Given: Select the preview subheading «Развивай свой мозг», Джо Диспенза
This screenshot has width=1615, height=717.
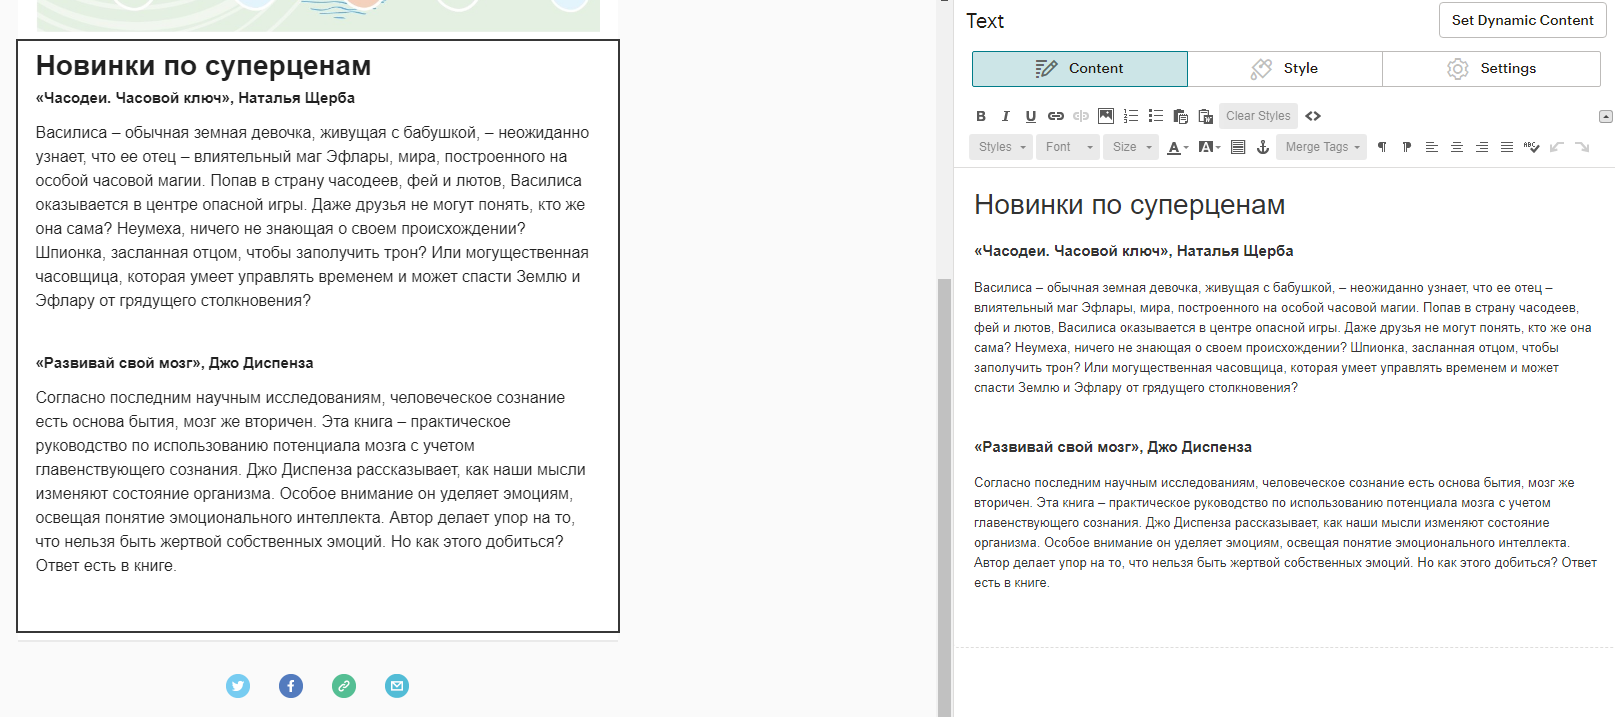Looking at the screenshot, I should (x=174, y=363).
